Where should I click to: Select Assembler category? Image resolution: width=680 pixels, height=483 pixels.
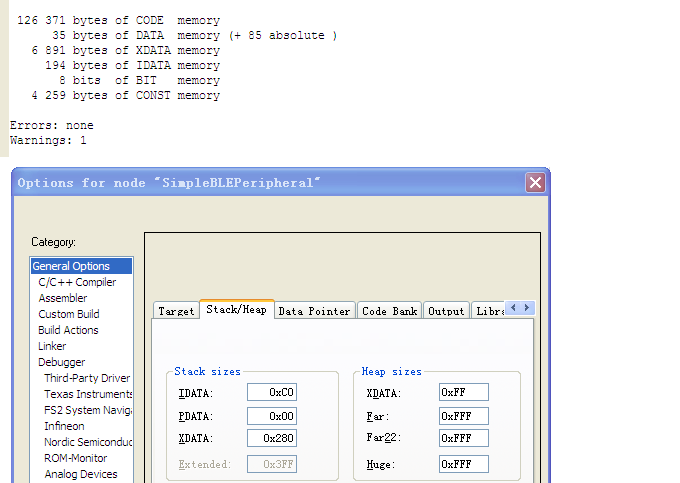pyautogui.click(x=62, y=298)
